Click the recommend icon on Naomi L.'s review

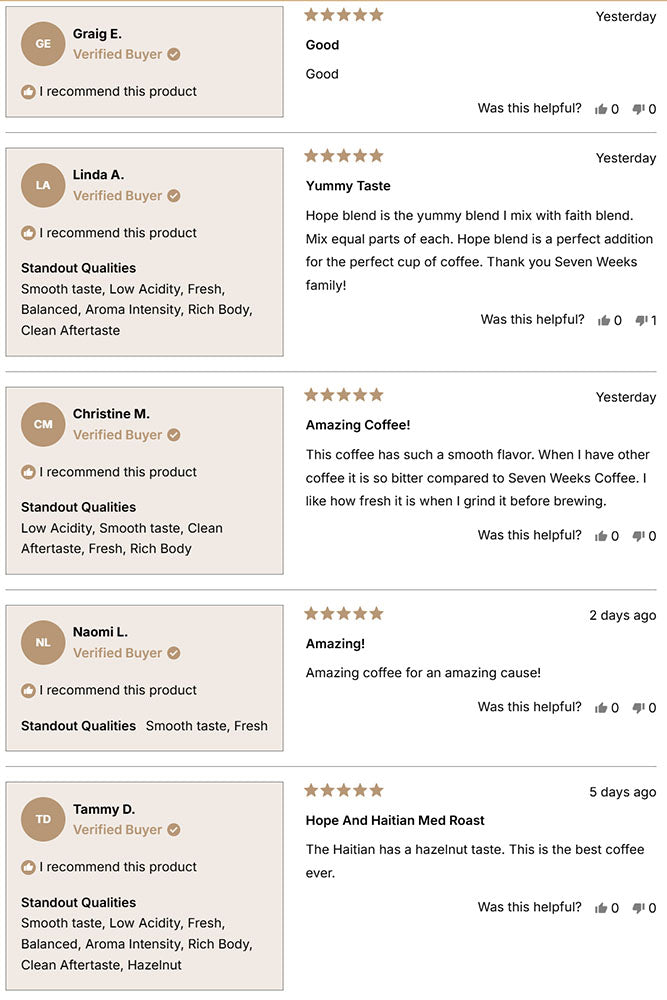click(29, 690)
